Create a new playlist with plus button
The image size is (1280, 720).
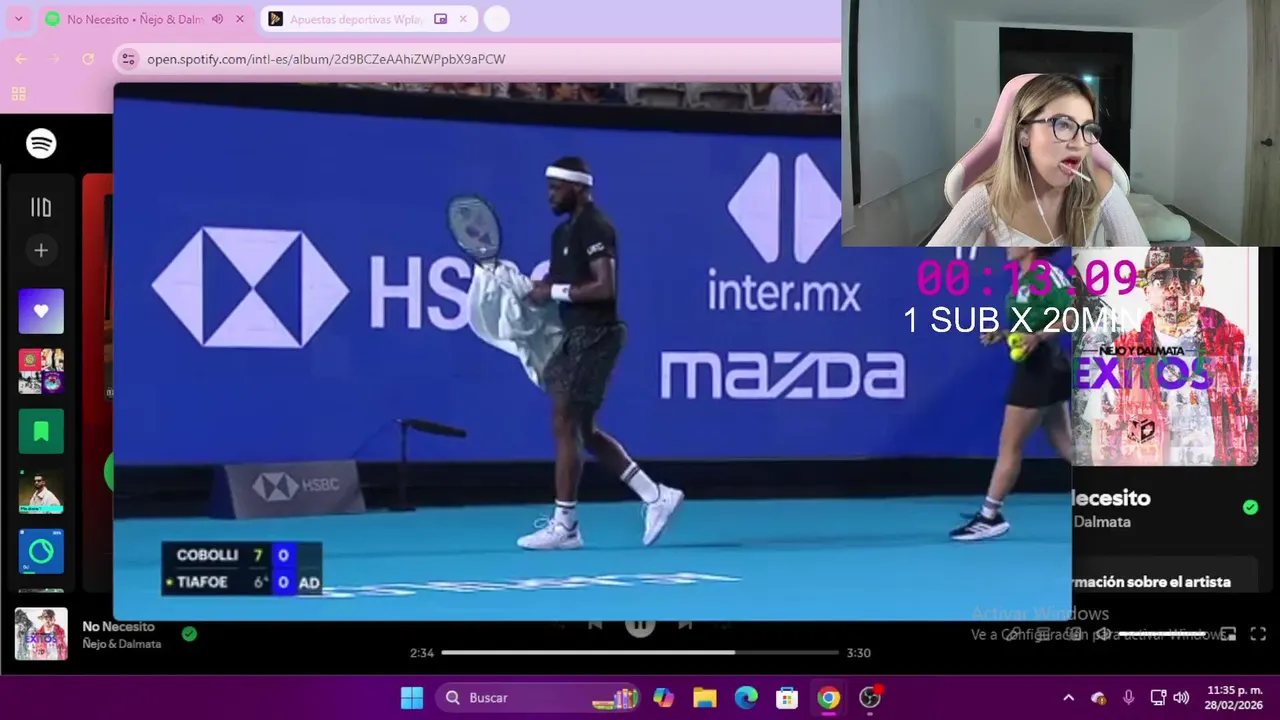click(41, 250)
